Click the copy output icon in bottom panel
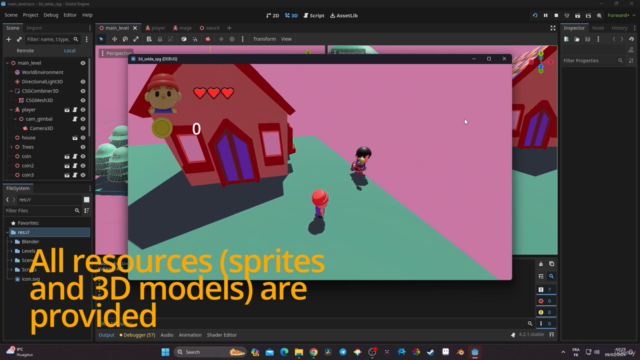The height and width of the screenshot is (360, 640). tap(551, 264)
